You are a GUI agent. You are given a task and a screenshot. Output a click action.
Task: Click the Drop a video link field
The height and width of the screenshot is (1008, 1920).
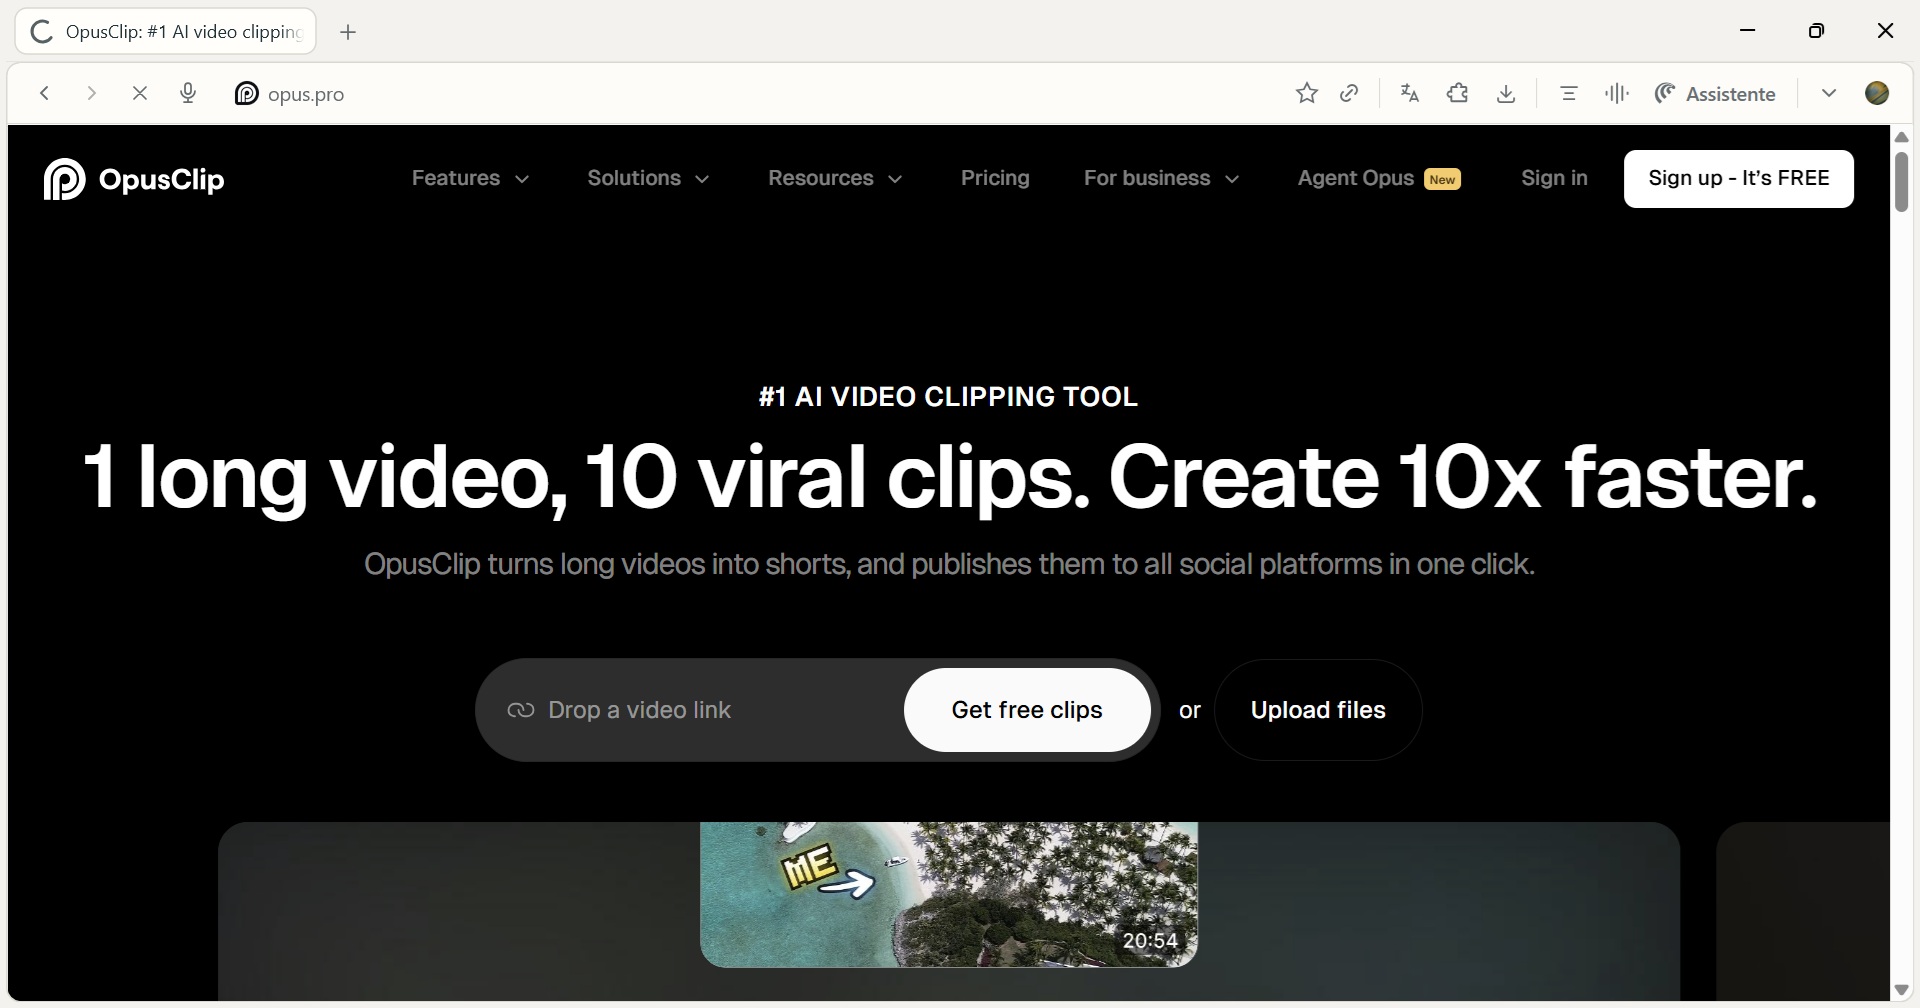point(700,710)
